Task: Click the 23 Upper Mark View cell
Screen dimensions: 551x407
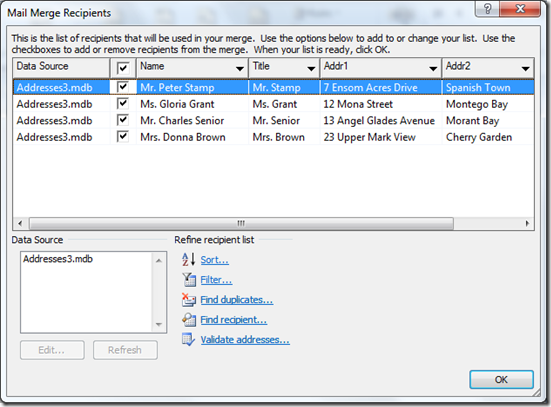Action: click(381, 137)
